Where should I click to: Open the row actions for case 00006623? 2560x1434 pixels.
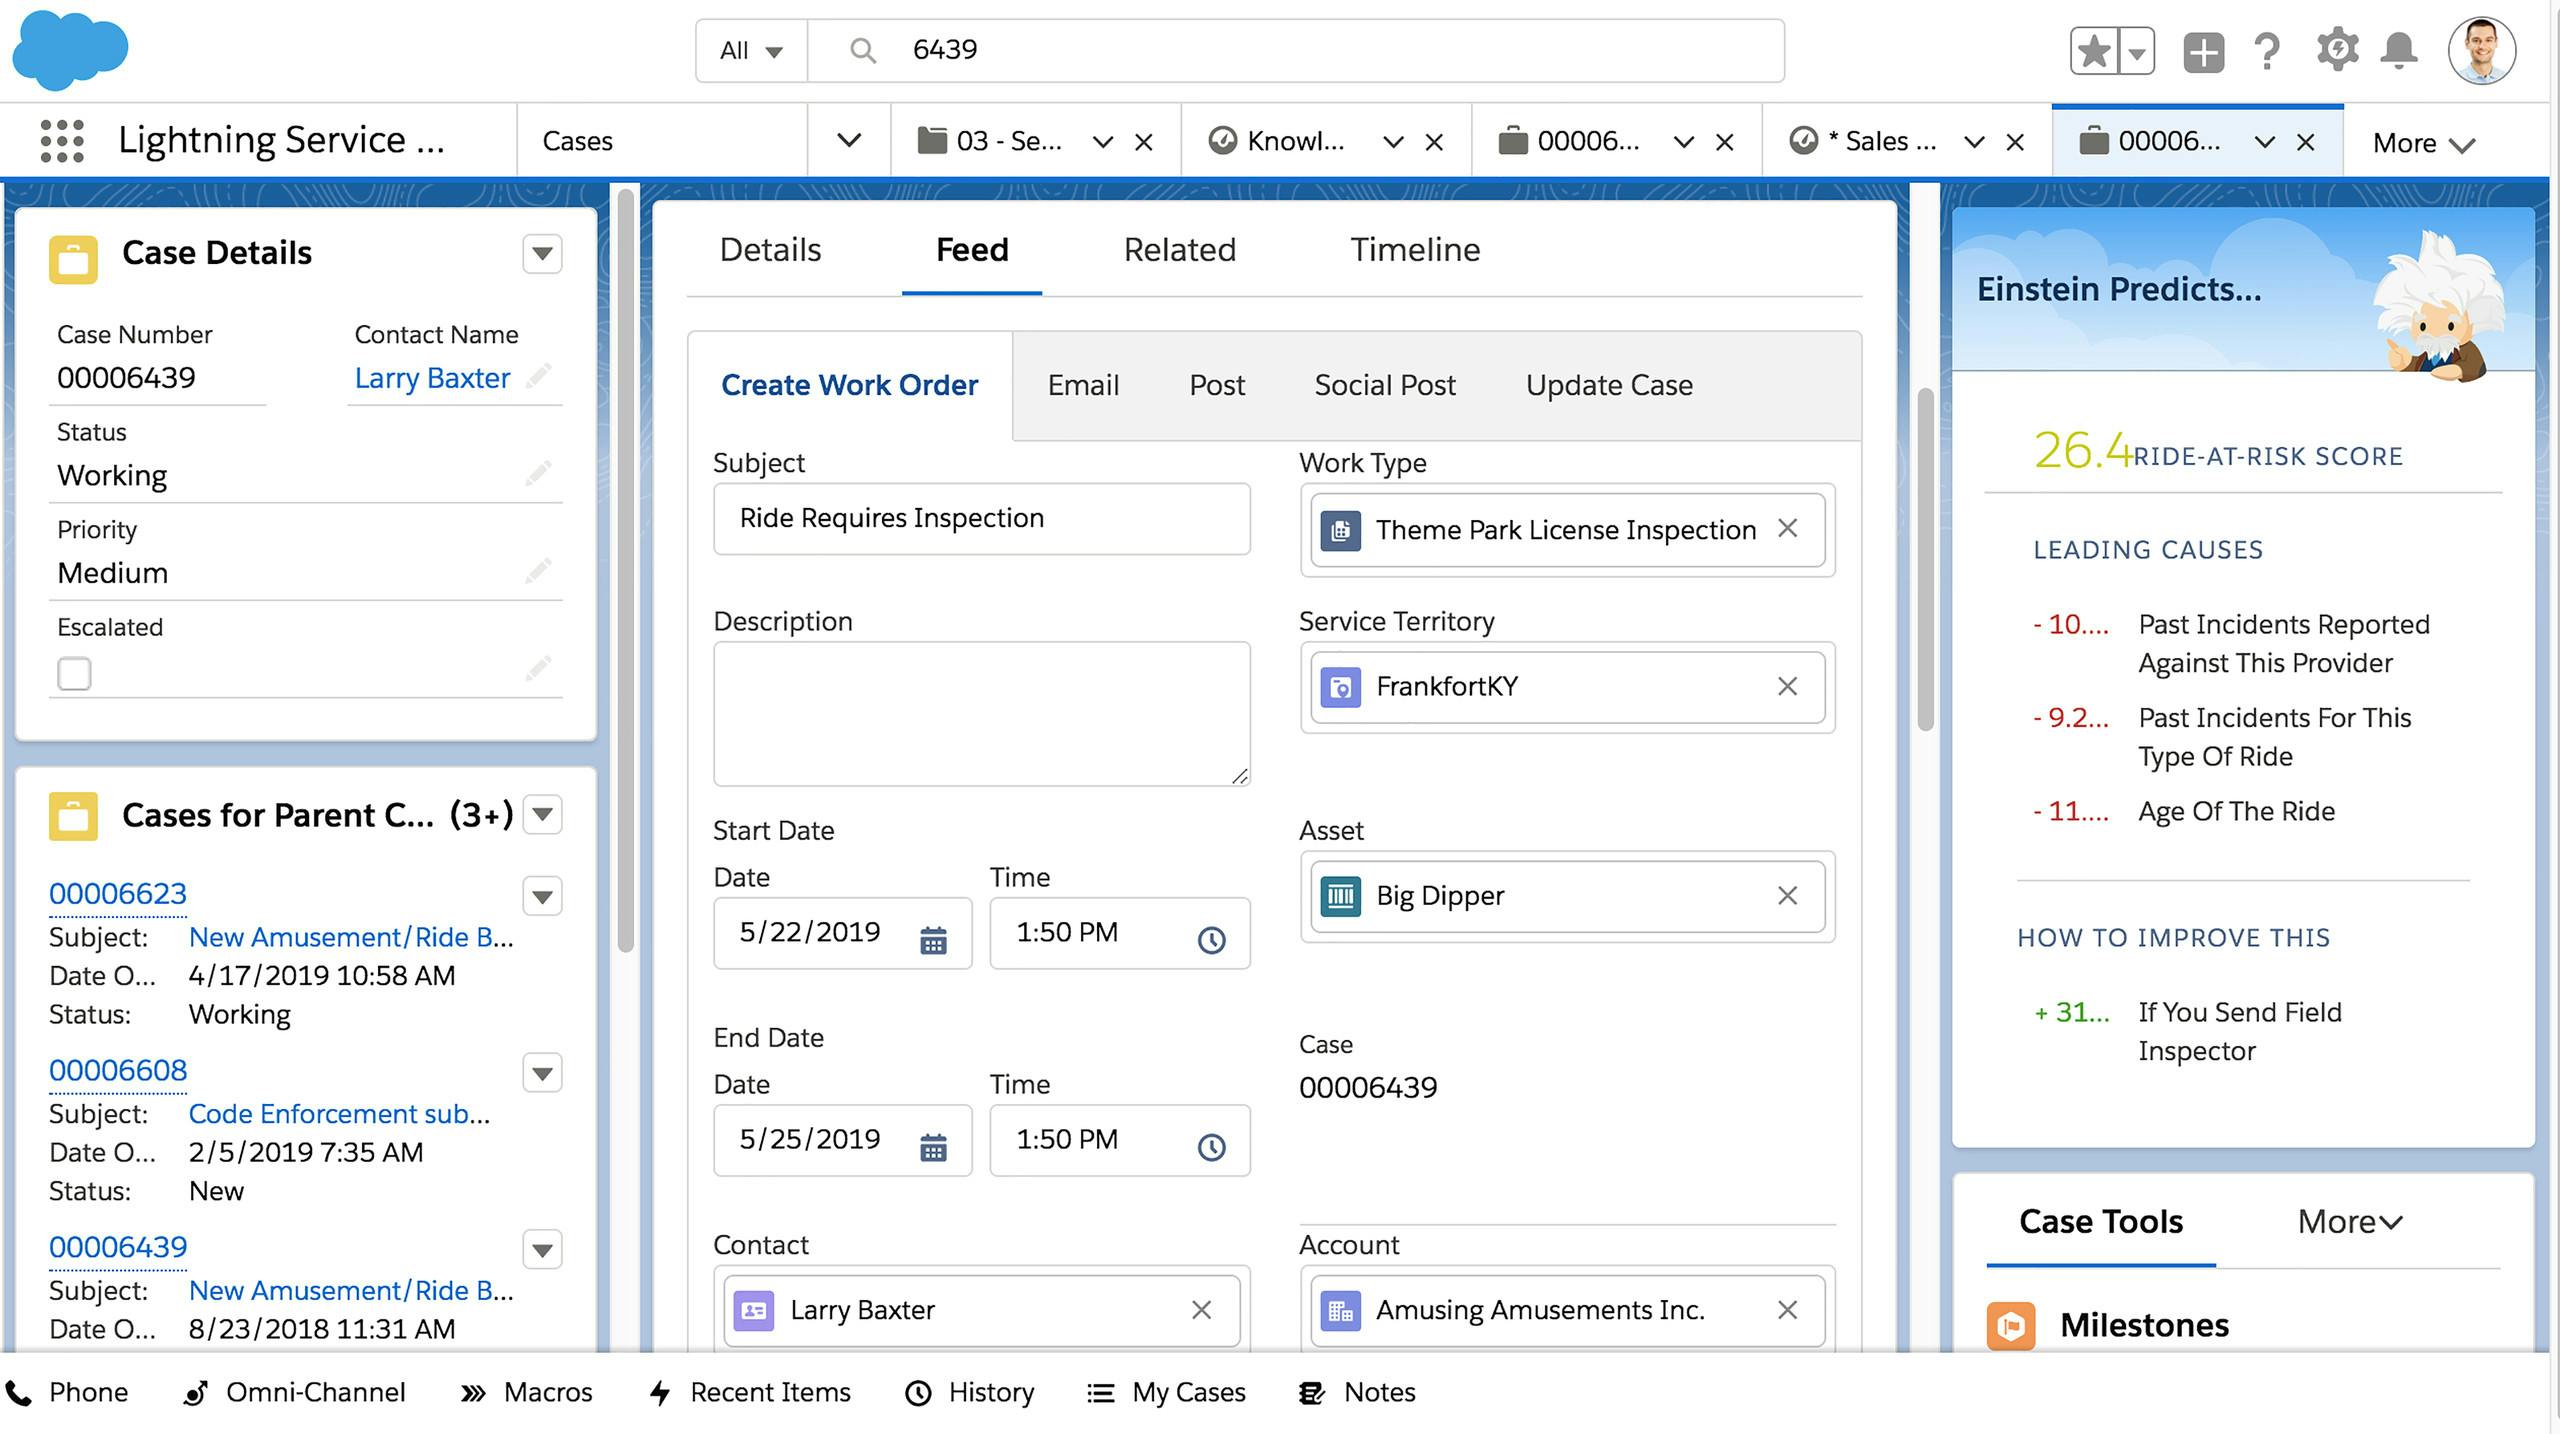[542, 896]
